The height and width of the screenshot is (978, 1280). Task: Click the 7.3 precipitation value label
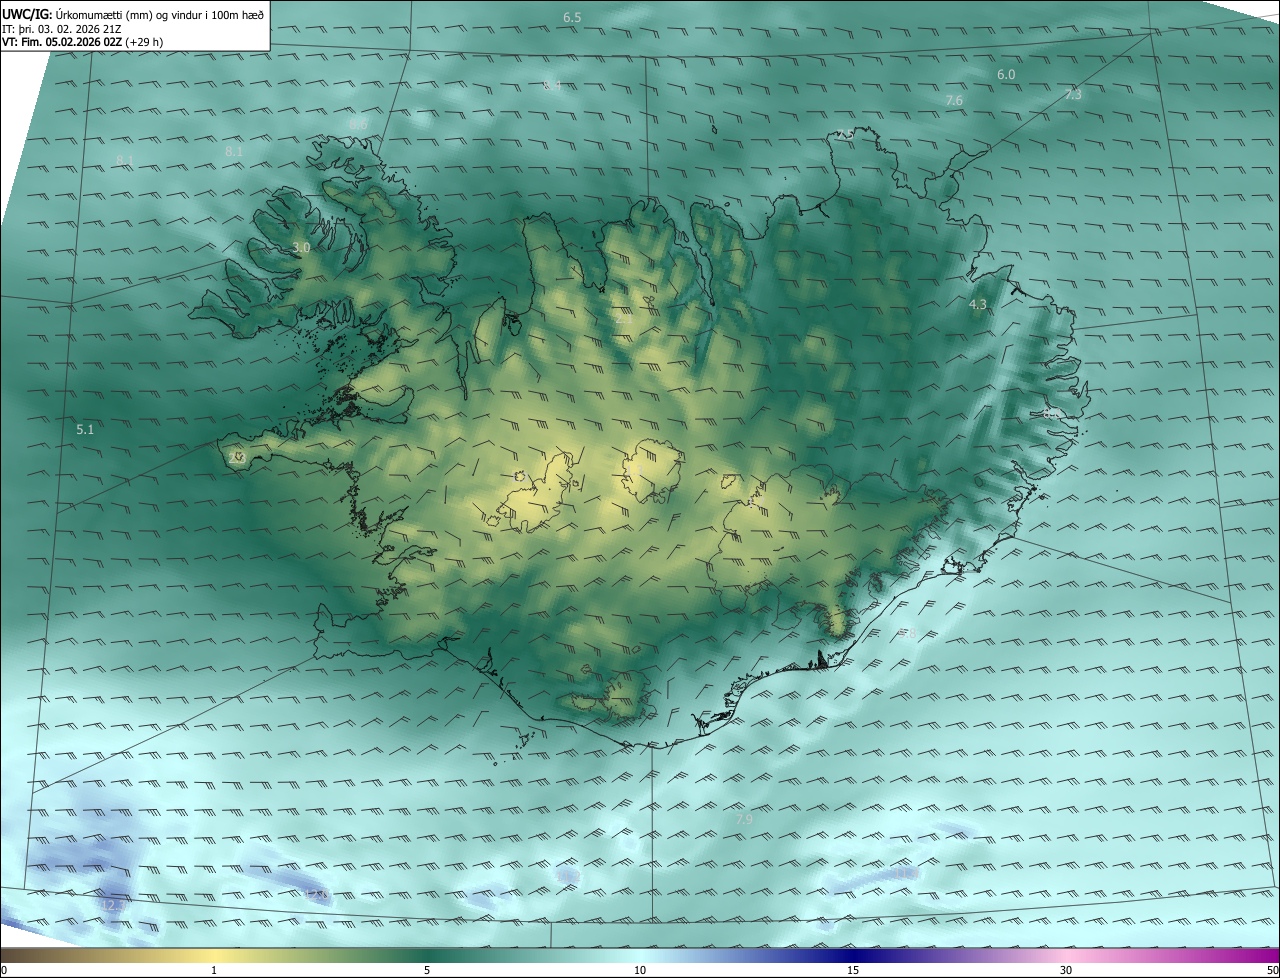click(1073, 95)
